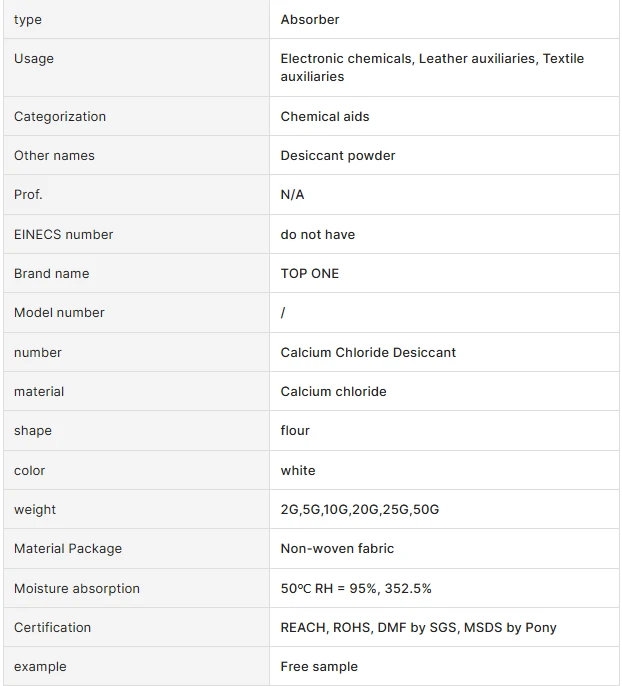Select the 'Non-woven fabric' package value

click(337, 549)
